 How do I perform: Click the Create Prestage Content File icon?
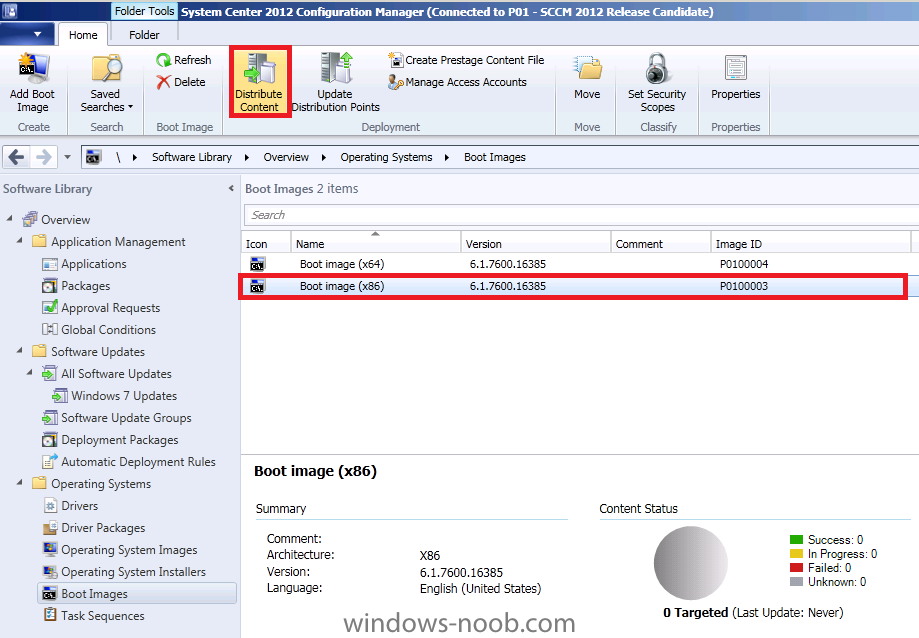click(396, 60)
